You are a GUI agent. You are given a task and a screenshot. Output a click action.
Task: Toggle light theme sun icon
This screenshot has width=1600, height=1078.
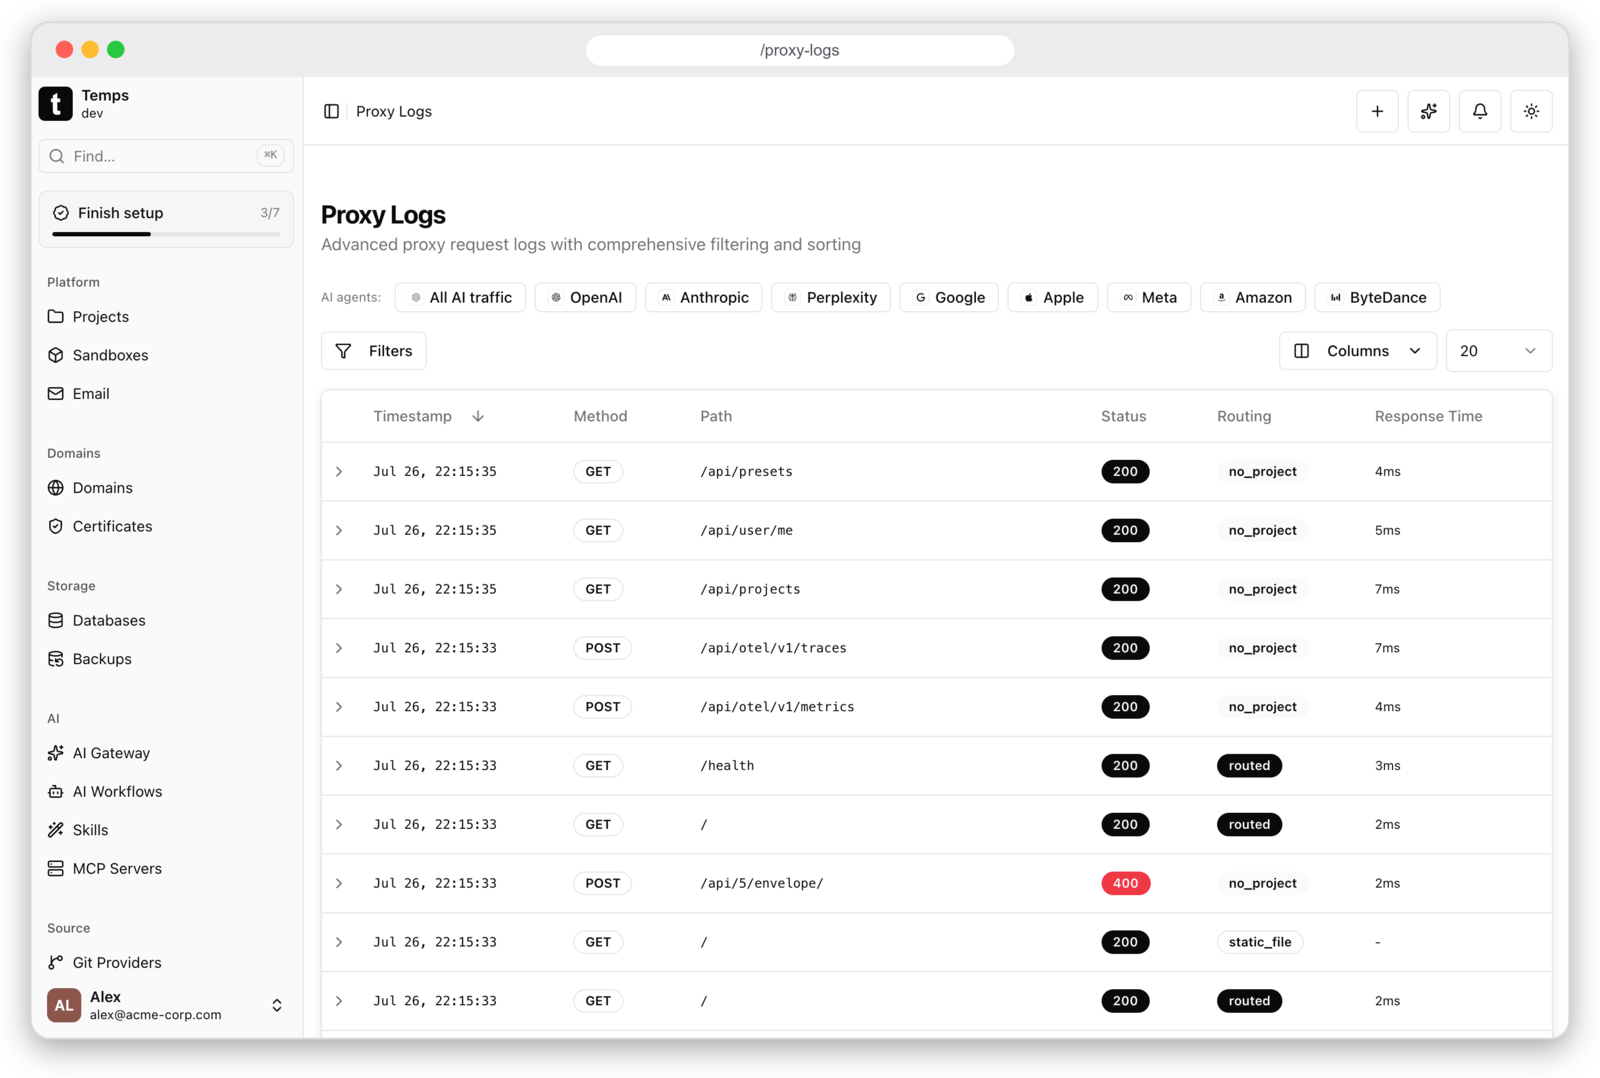pos(1531,111)
